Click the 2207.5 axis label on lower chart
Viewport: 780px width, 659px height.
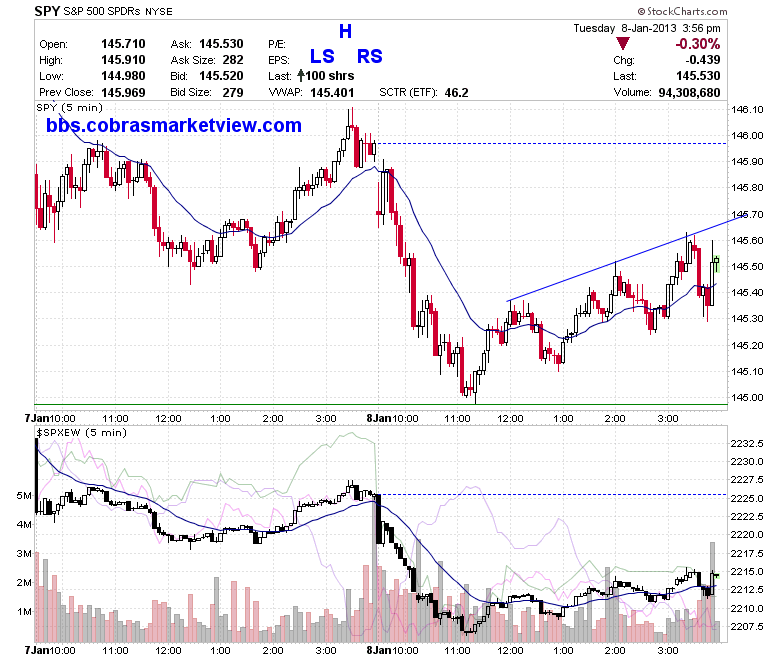(747, 627)
